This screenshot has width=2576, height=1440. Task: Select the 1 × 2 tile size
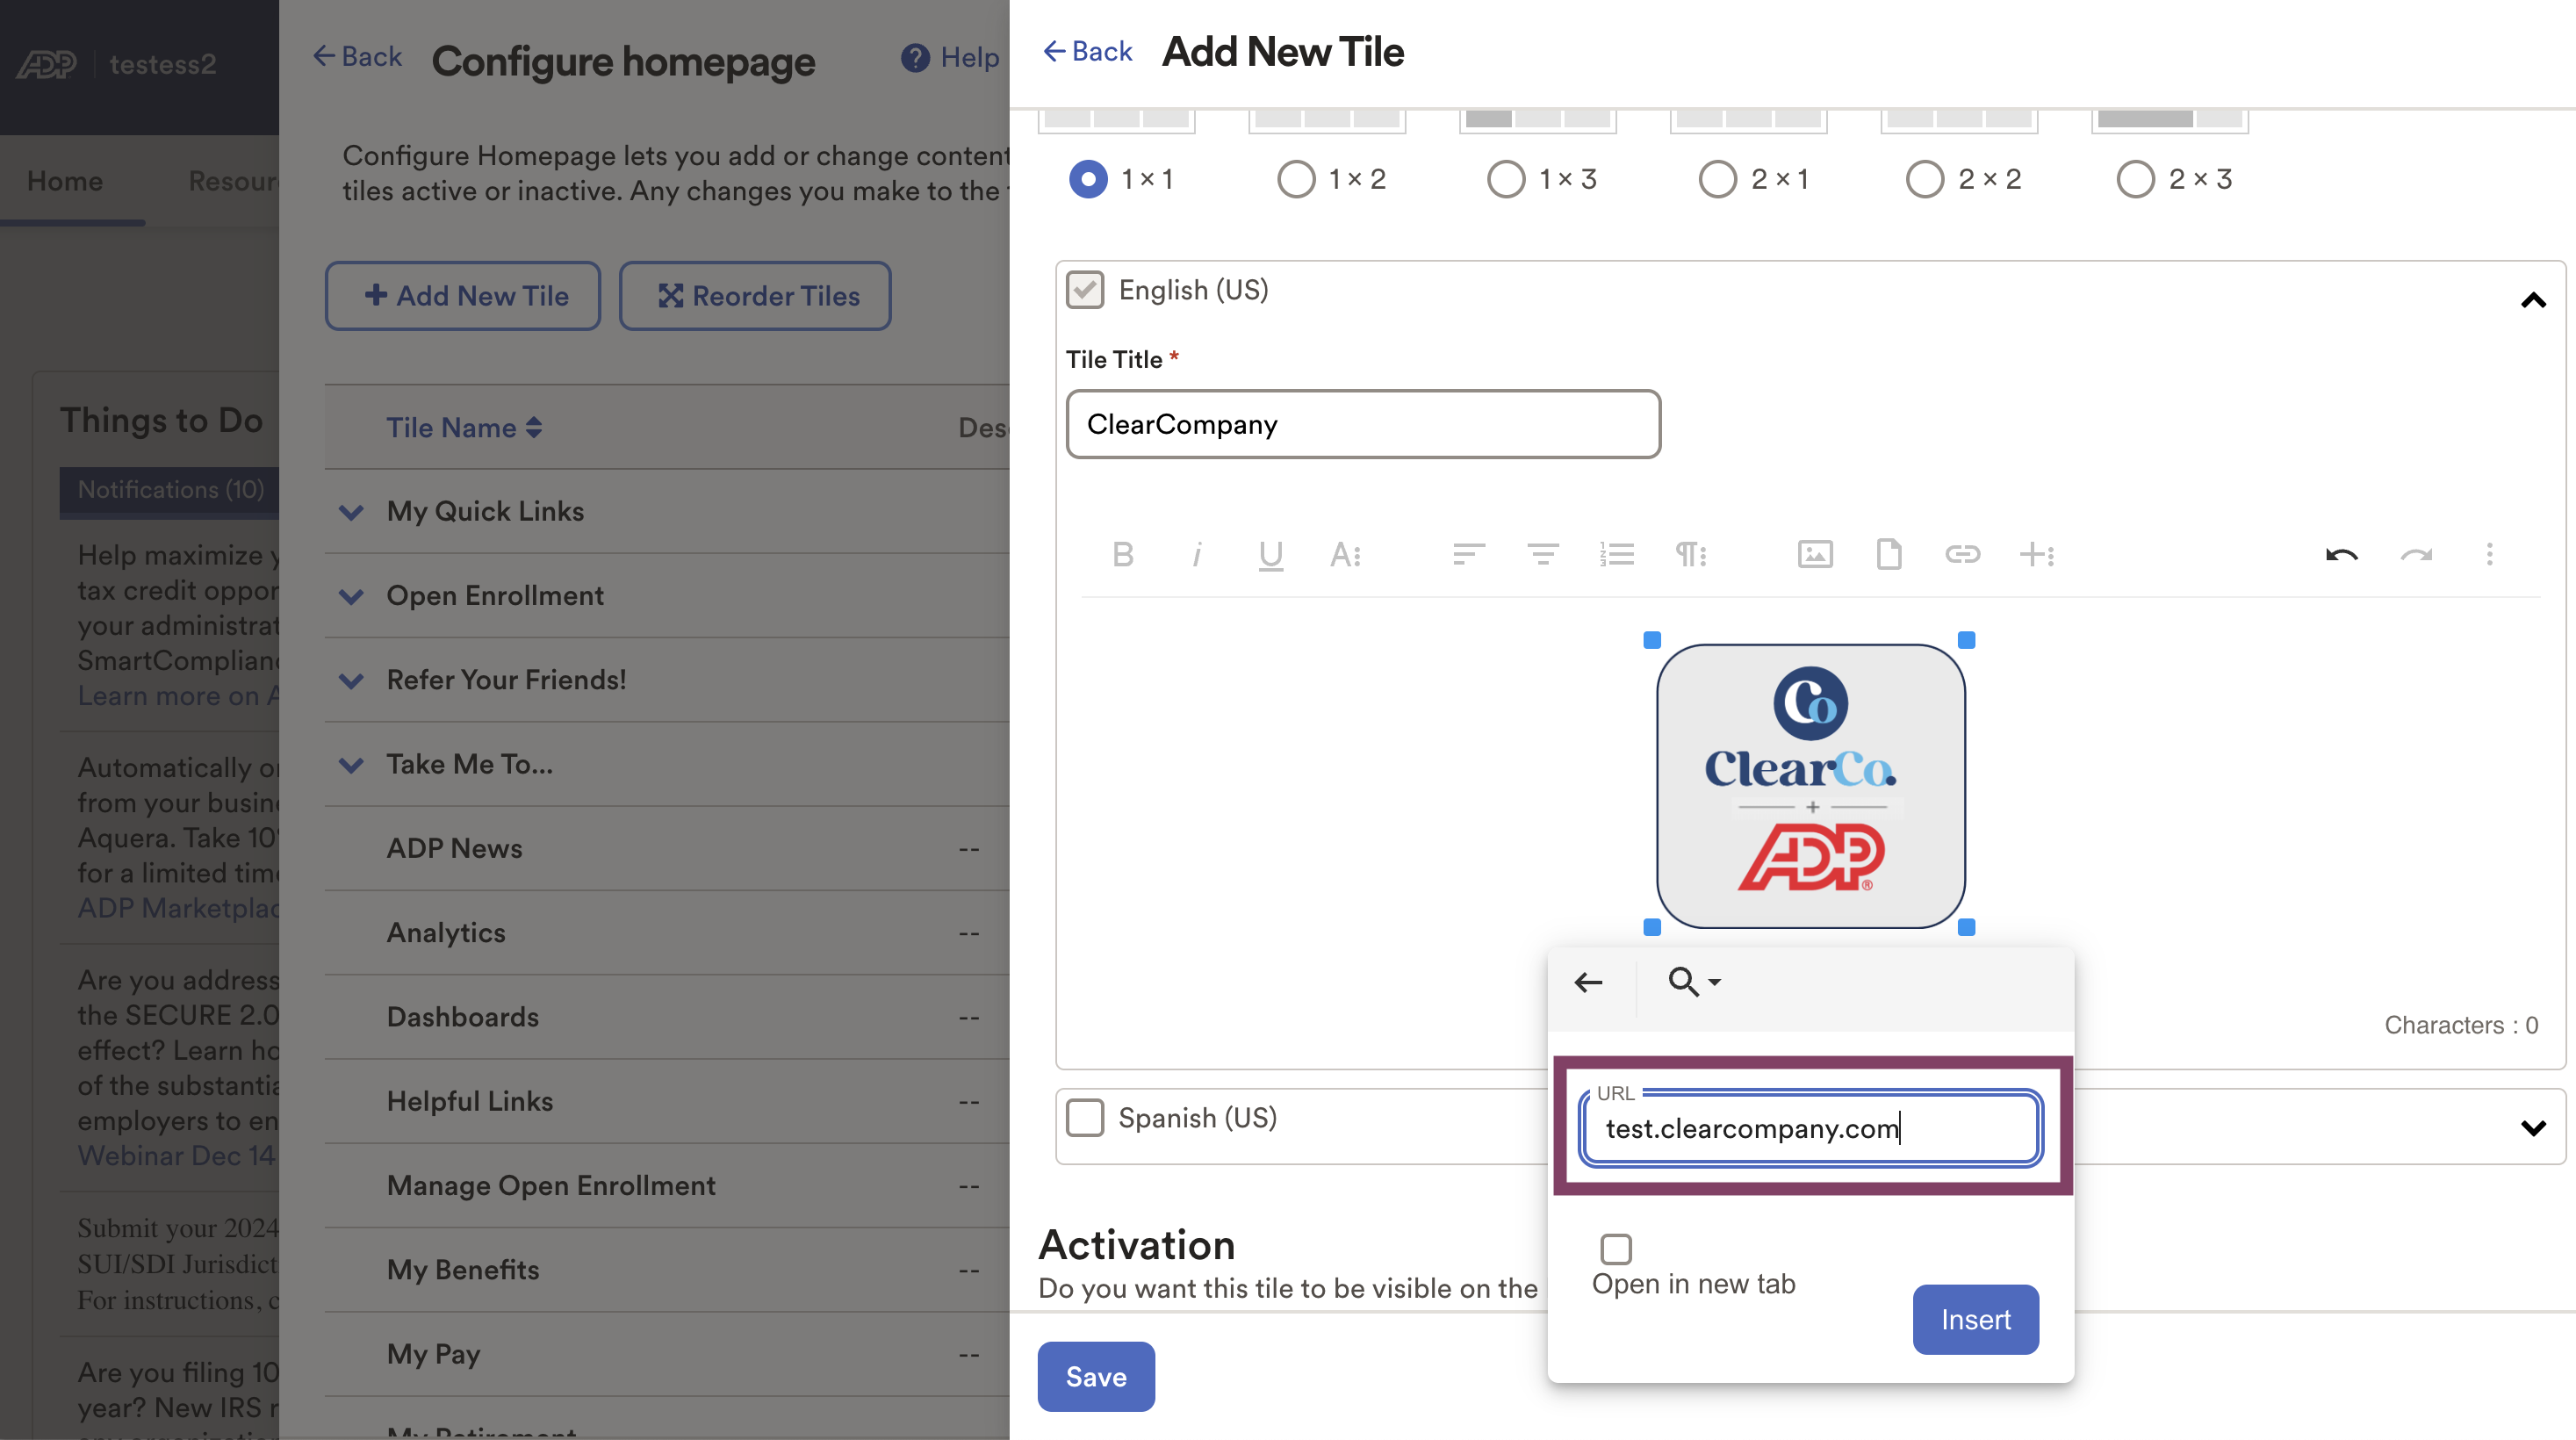[1296, 180]
